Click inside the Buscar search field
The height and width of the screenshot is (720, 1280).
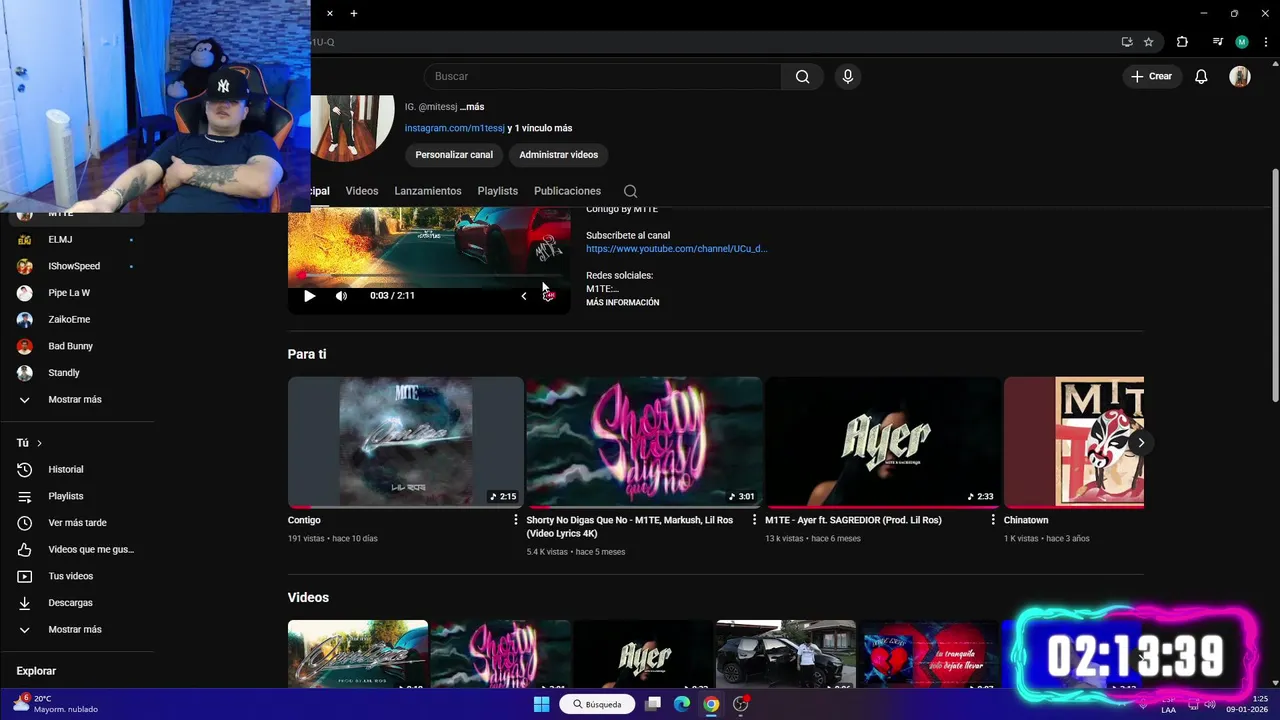[x=602, y=76]
